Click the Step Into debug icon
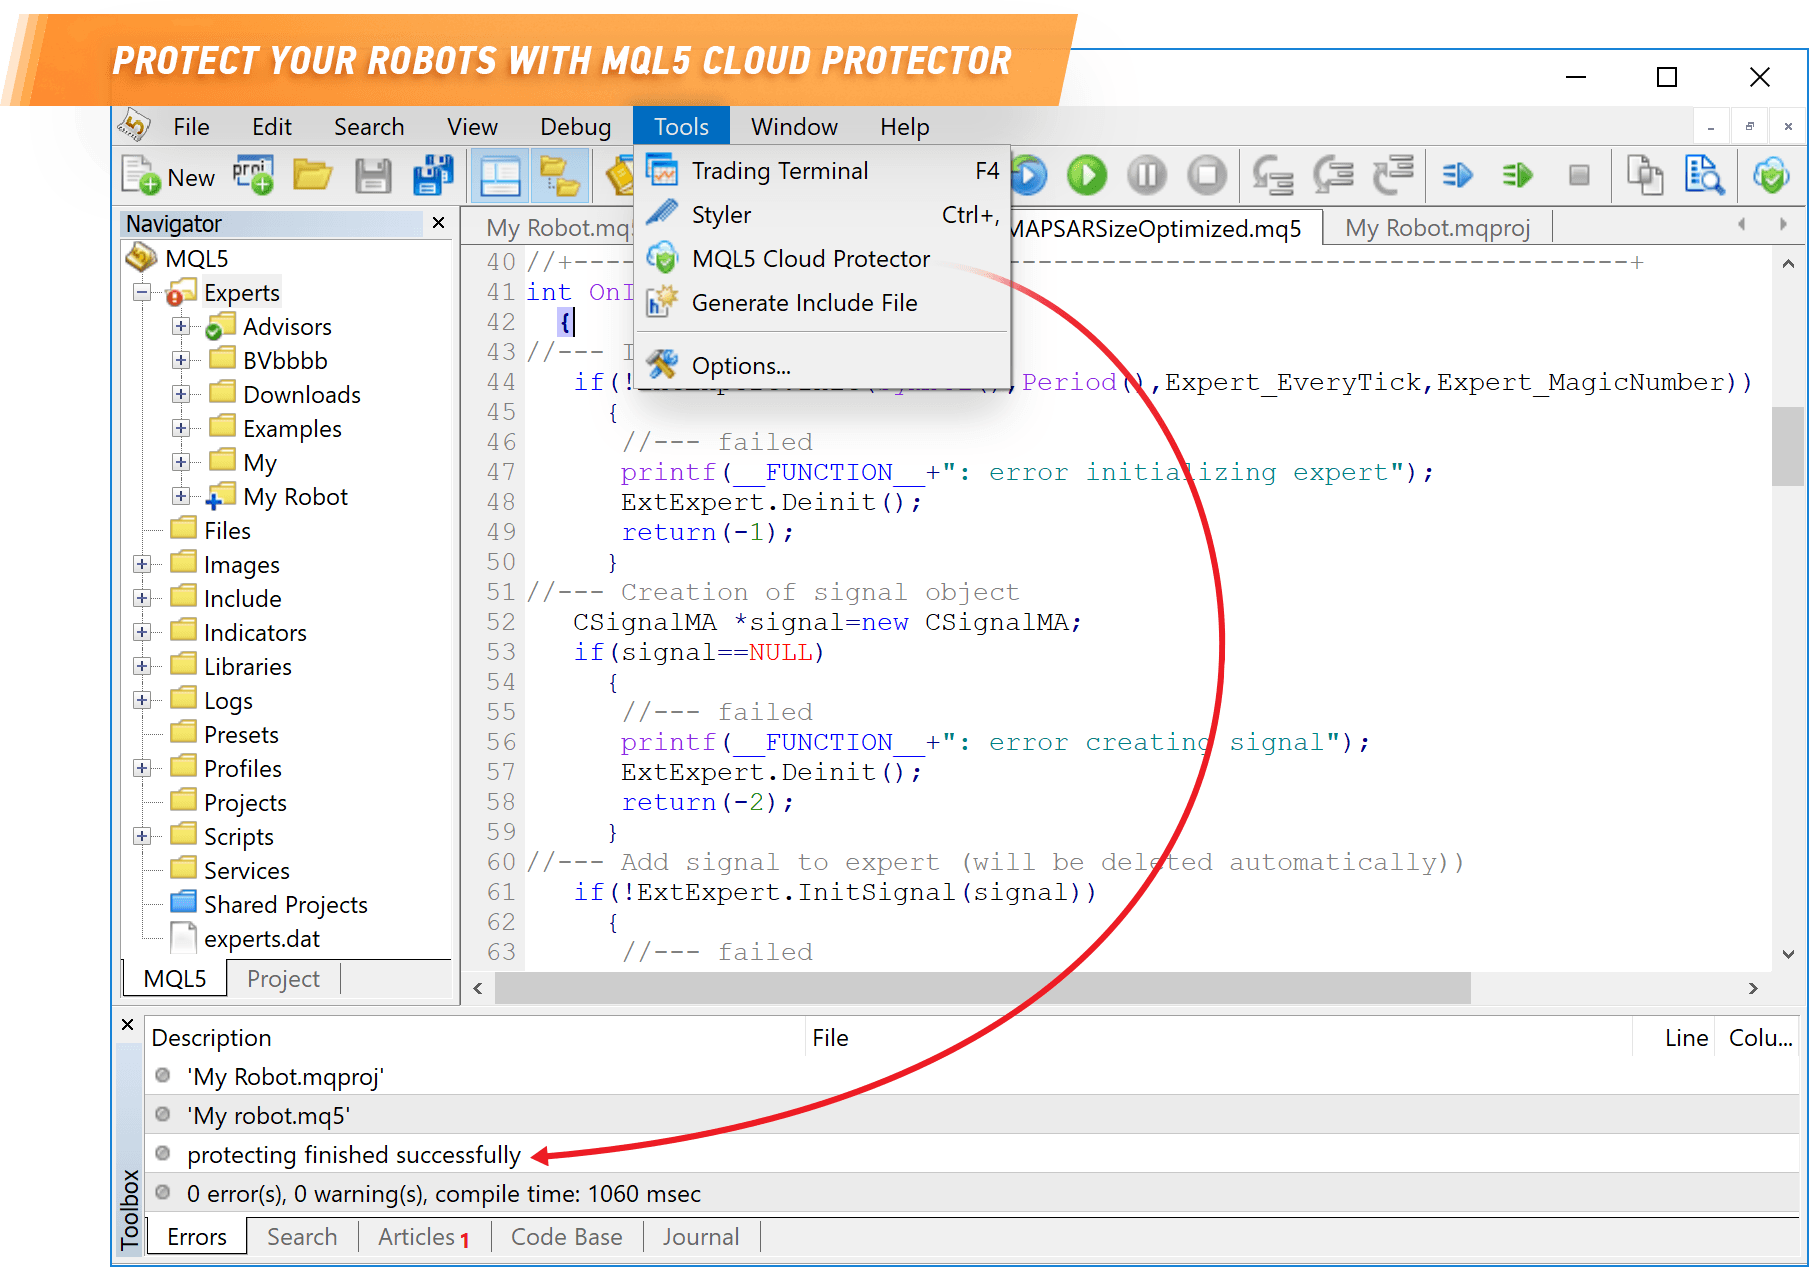Screen dimensions: 1809x1267 pyautogui.click(x=1273, y=175)
